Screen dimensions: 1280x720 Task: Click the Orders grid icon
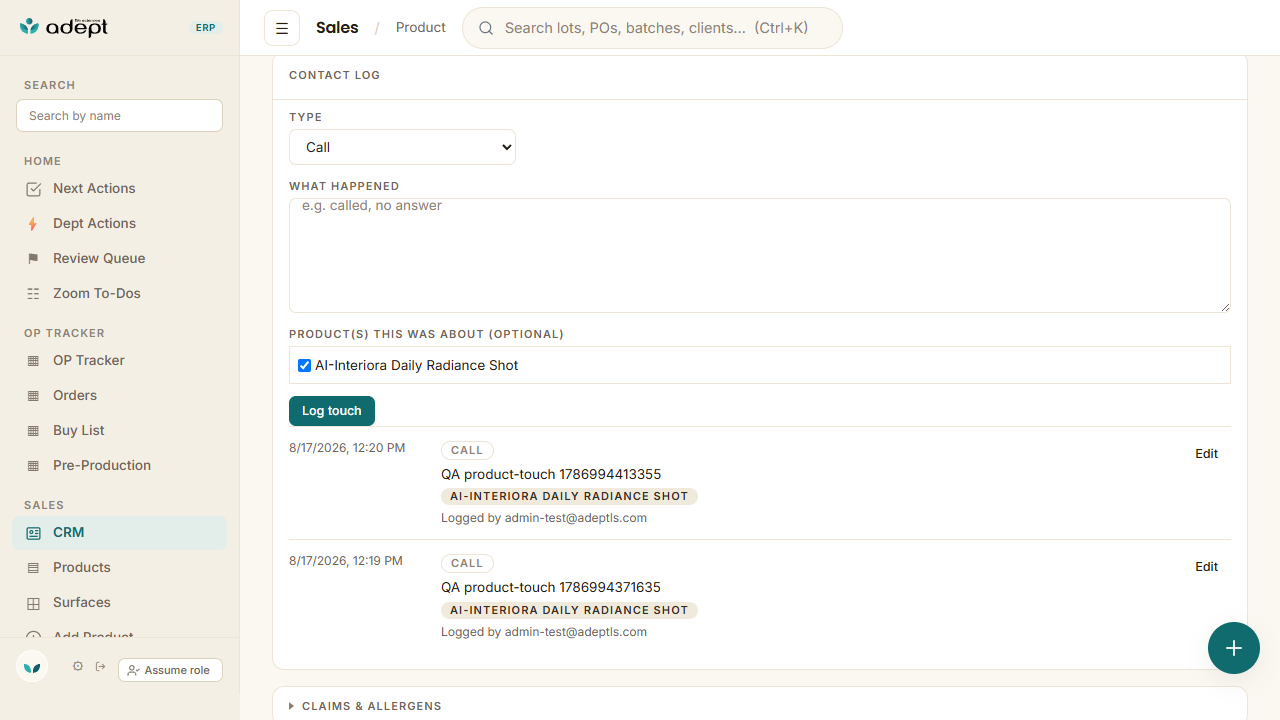(33, 396)
